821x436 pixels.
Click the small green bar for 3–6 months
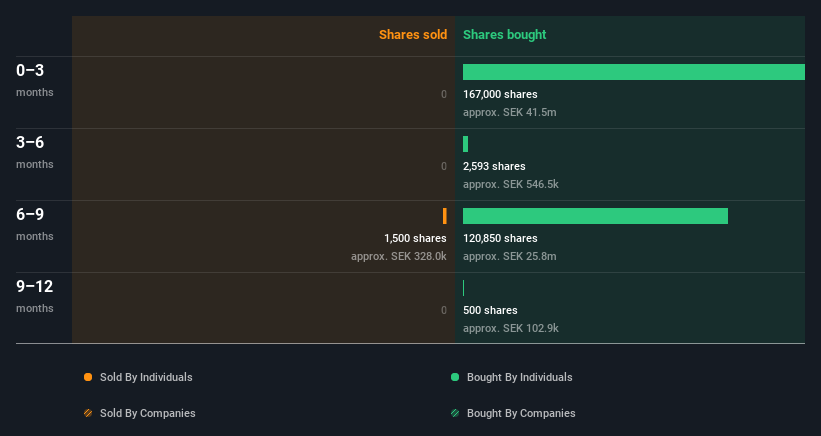point(465,144)
